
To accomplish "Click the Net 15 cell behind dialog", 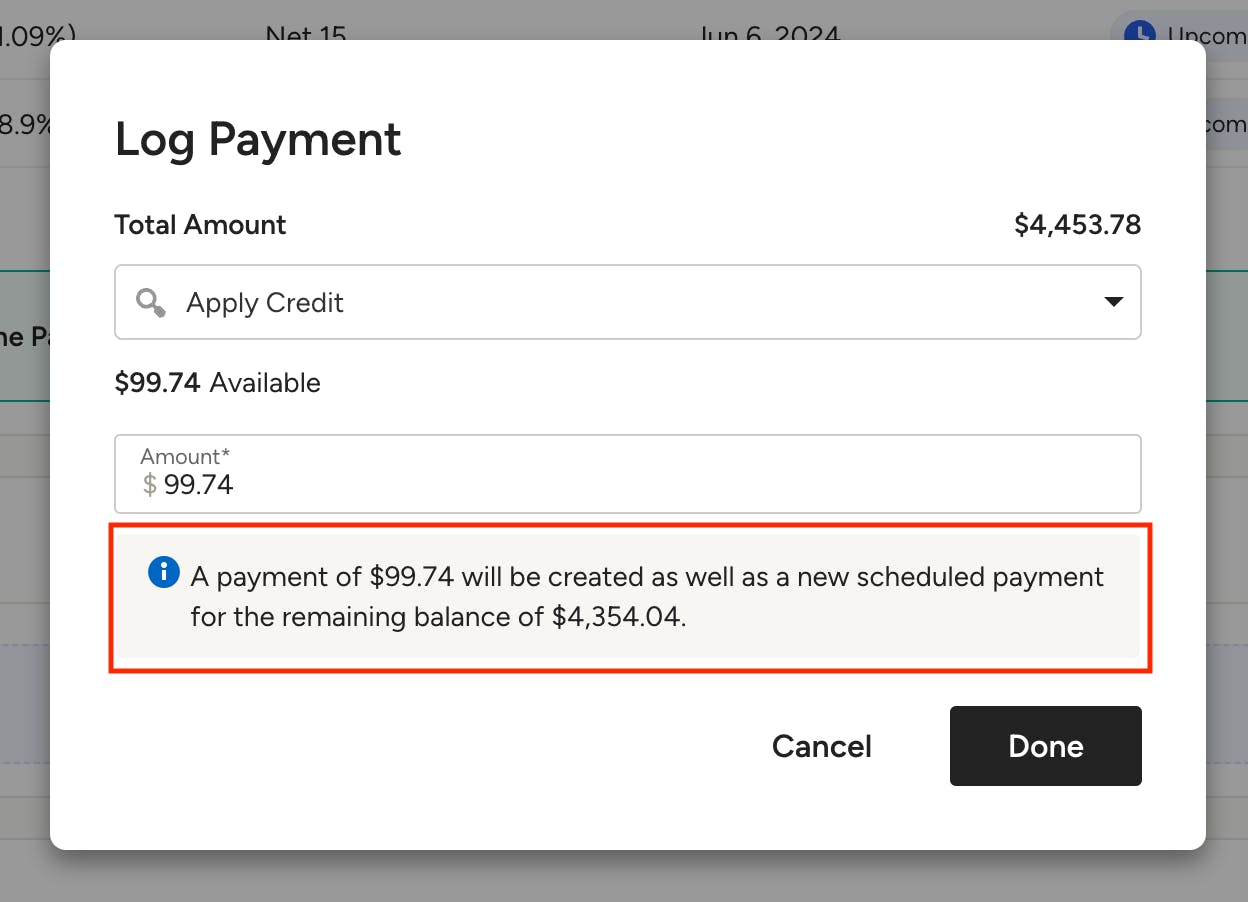I will [x=306, y=32].
